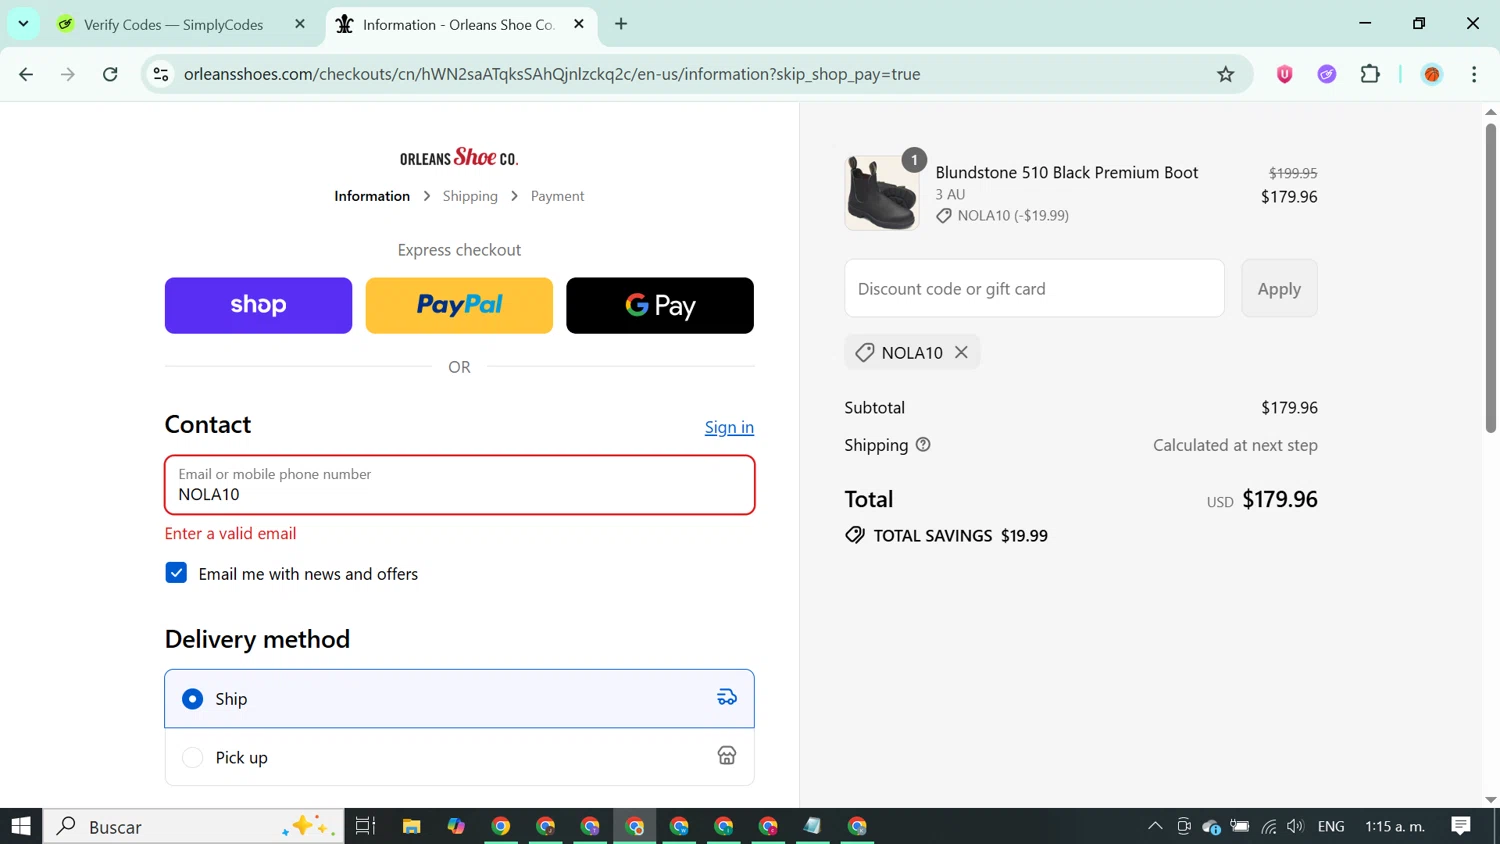Reload the checkout page

coord(110,74)
